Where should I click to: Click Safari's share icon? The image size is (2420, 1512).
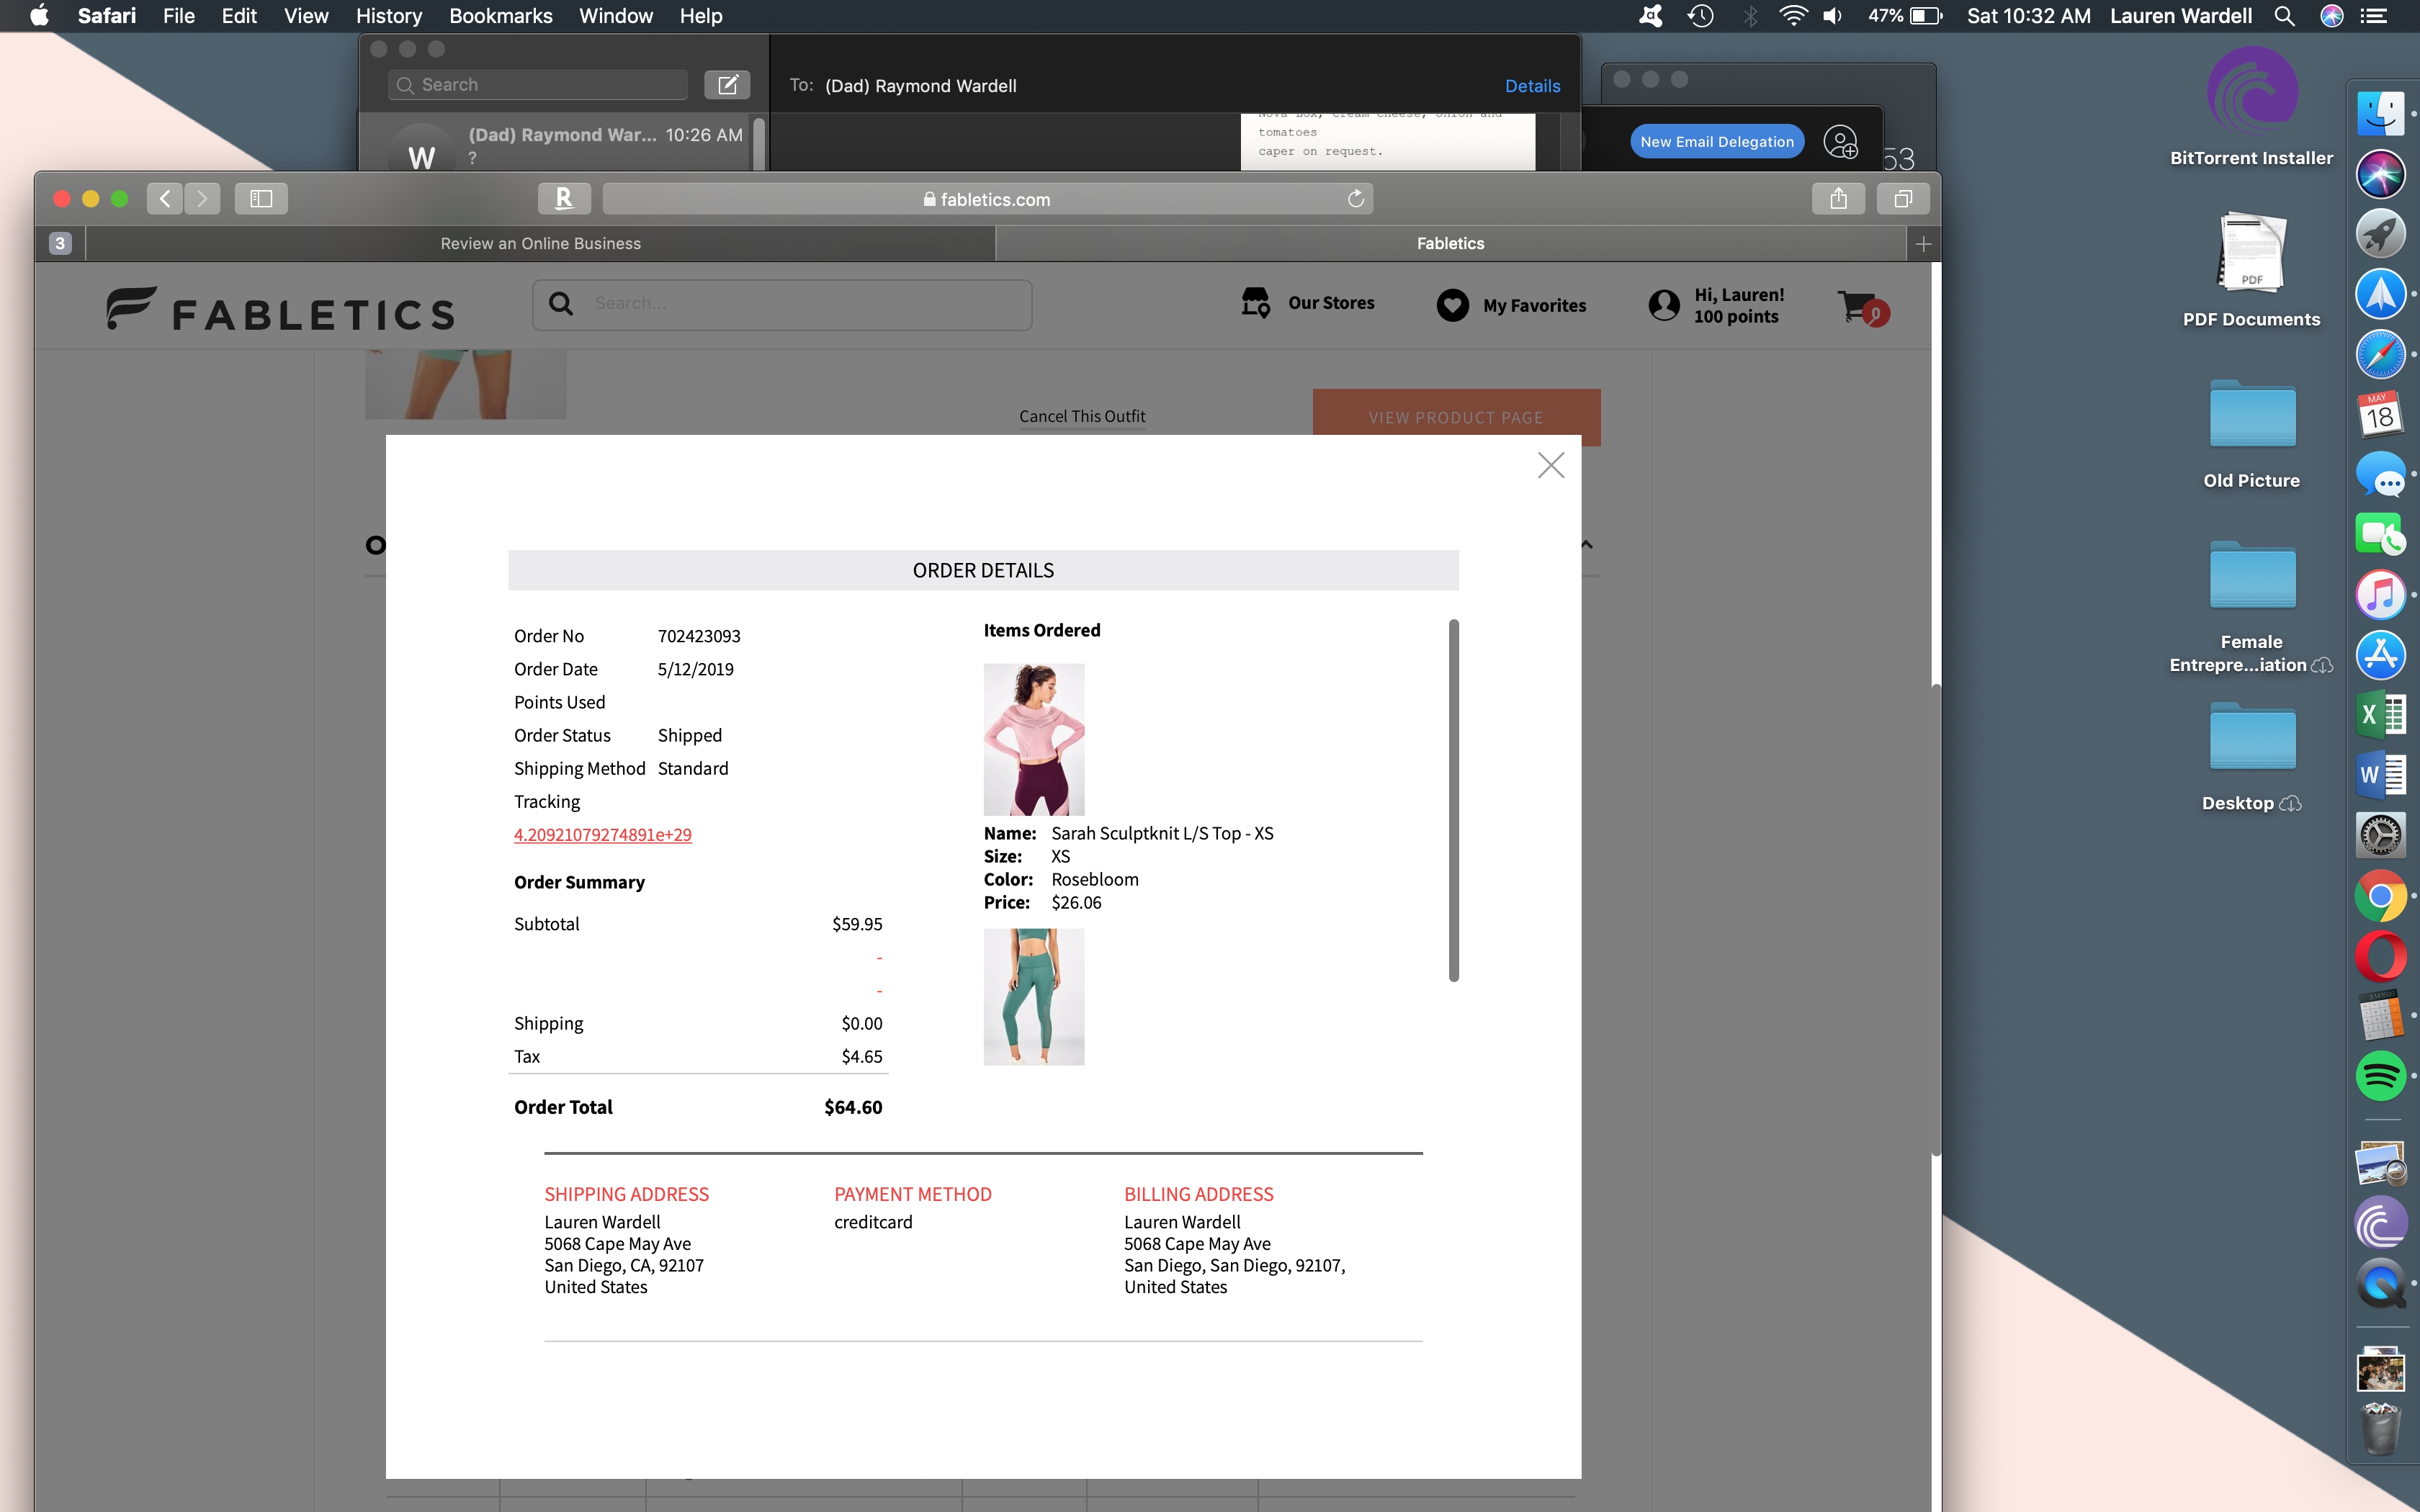(x=1837, y=198)
